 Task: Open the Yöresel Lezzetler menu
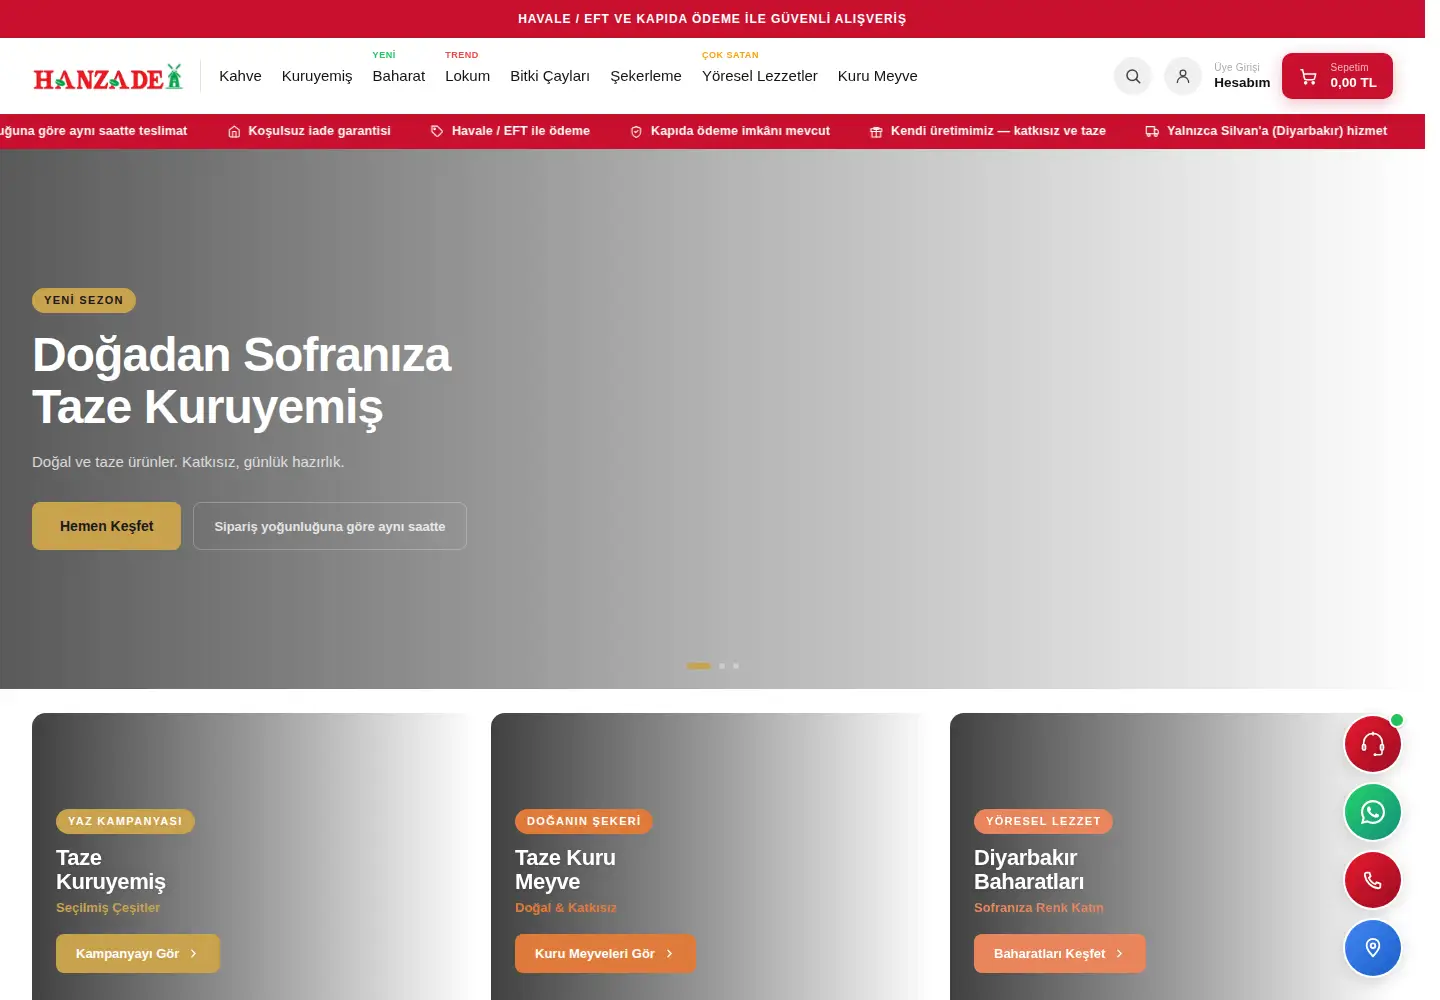pos(760,76)
